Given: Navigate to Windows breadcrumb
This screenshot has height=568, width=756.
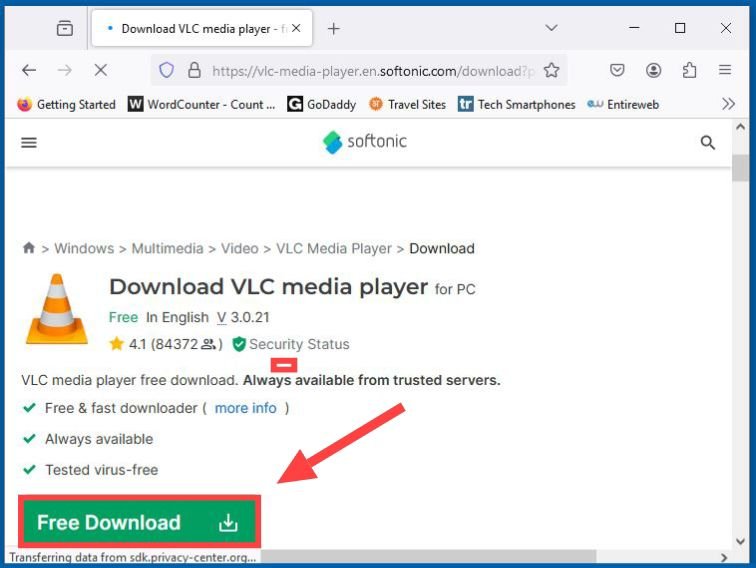Looking at the screenshot, I should 84,248.
